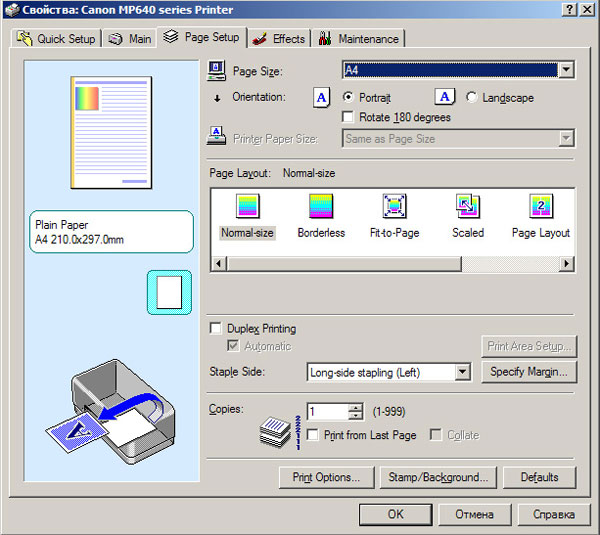Open the Effects tab
This screenshot has width=600, height=535.
pyautogui.click(x=279, y=39)
